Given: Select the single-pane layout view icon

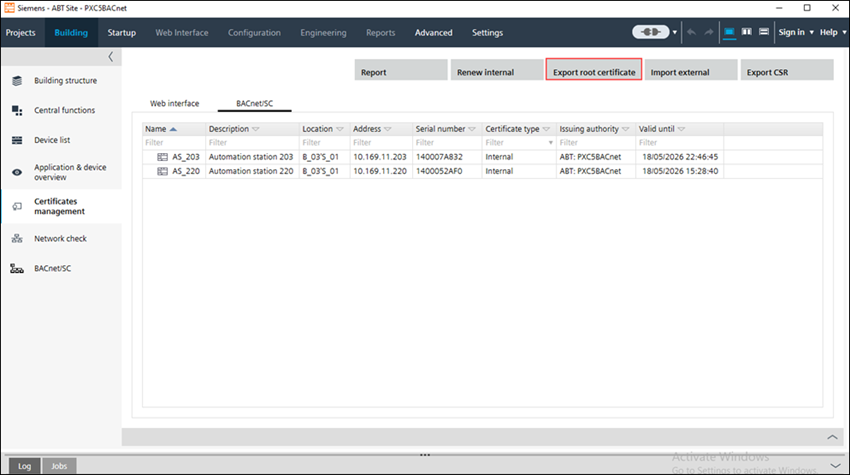Looking at the screenshot, I should (730, 32).
